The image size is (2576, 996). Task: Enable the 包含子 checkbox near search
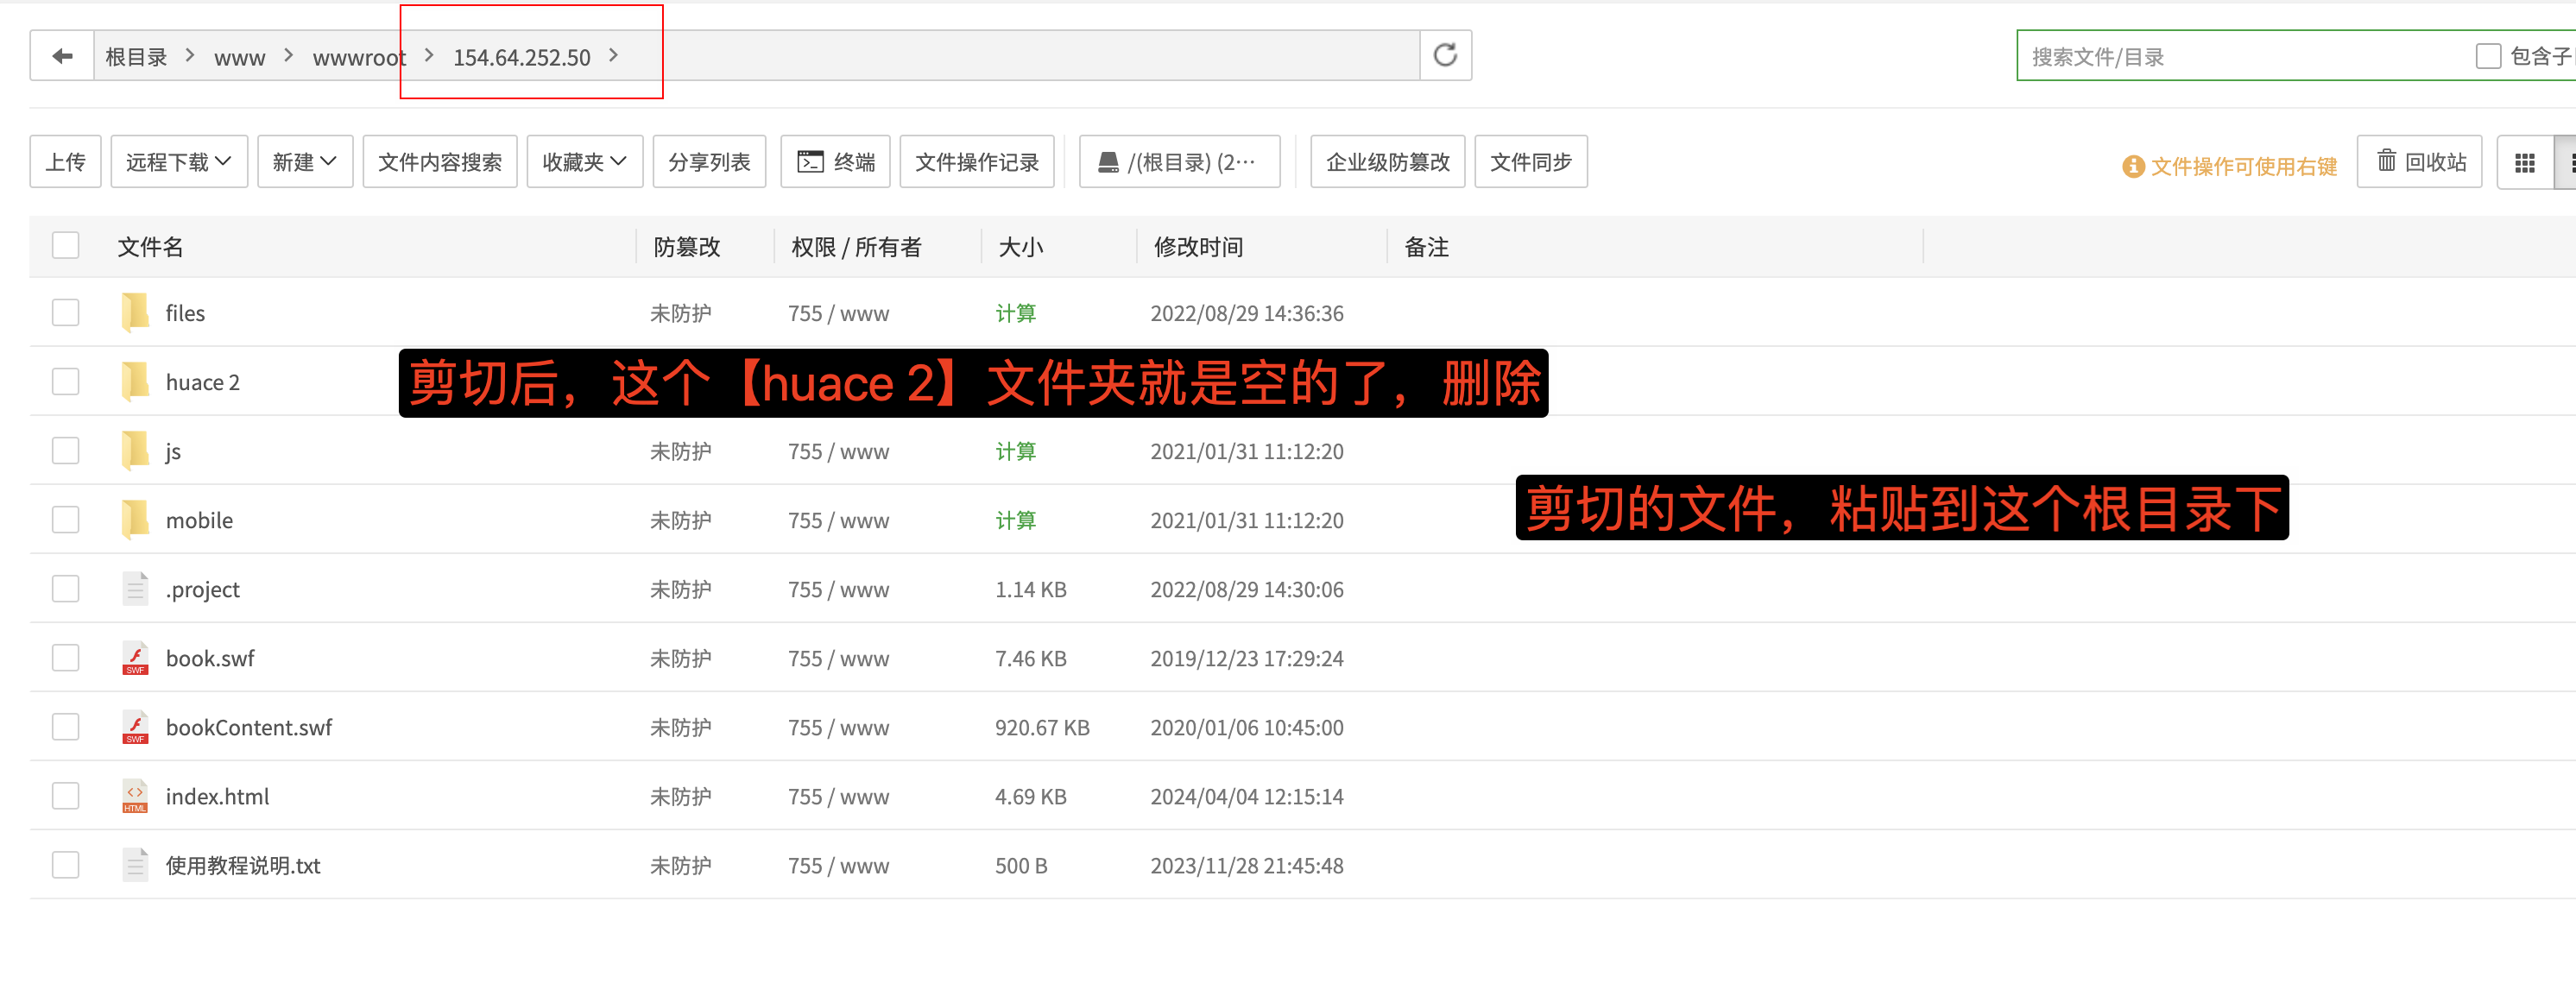[2489, 55]
